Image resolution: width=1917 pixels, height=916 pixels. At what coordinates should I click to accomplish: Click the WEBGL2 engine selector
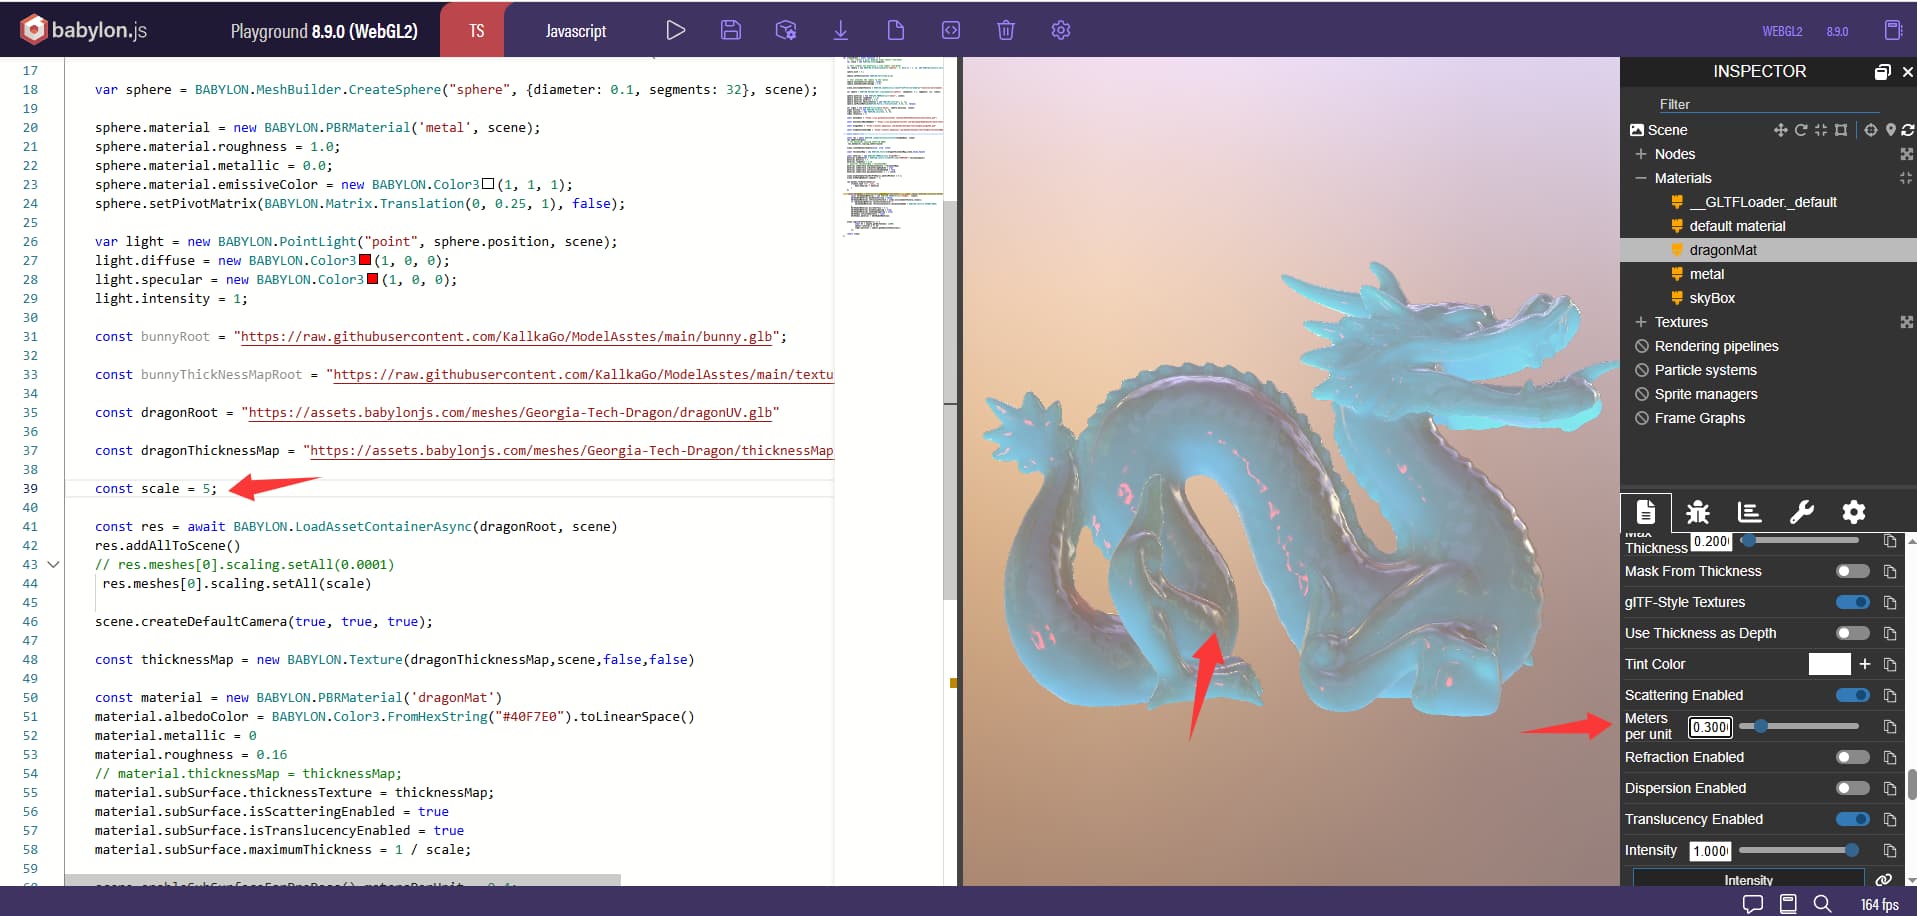click(1782, 31)
